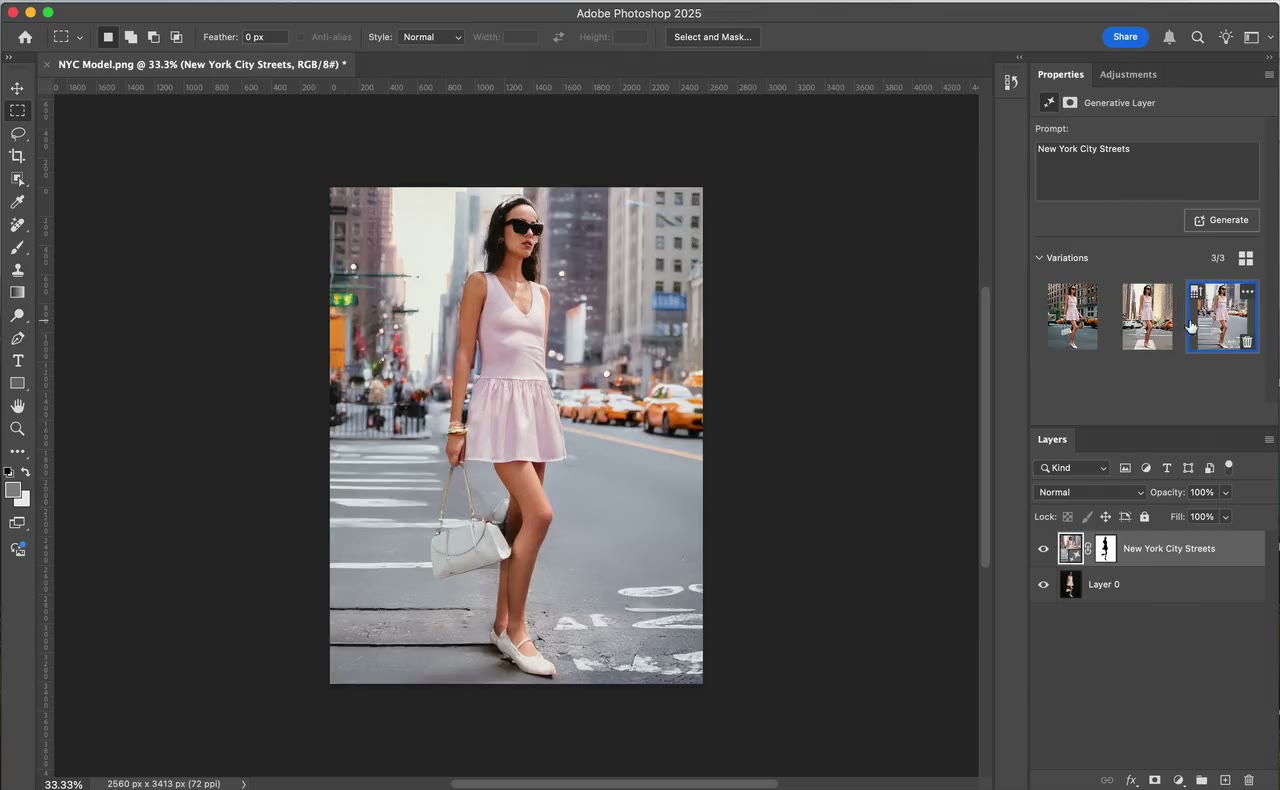Create a new layer with plus icon
The height and width of the screenshot is (790, 1280).
pos(1225,780)
